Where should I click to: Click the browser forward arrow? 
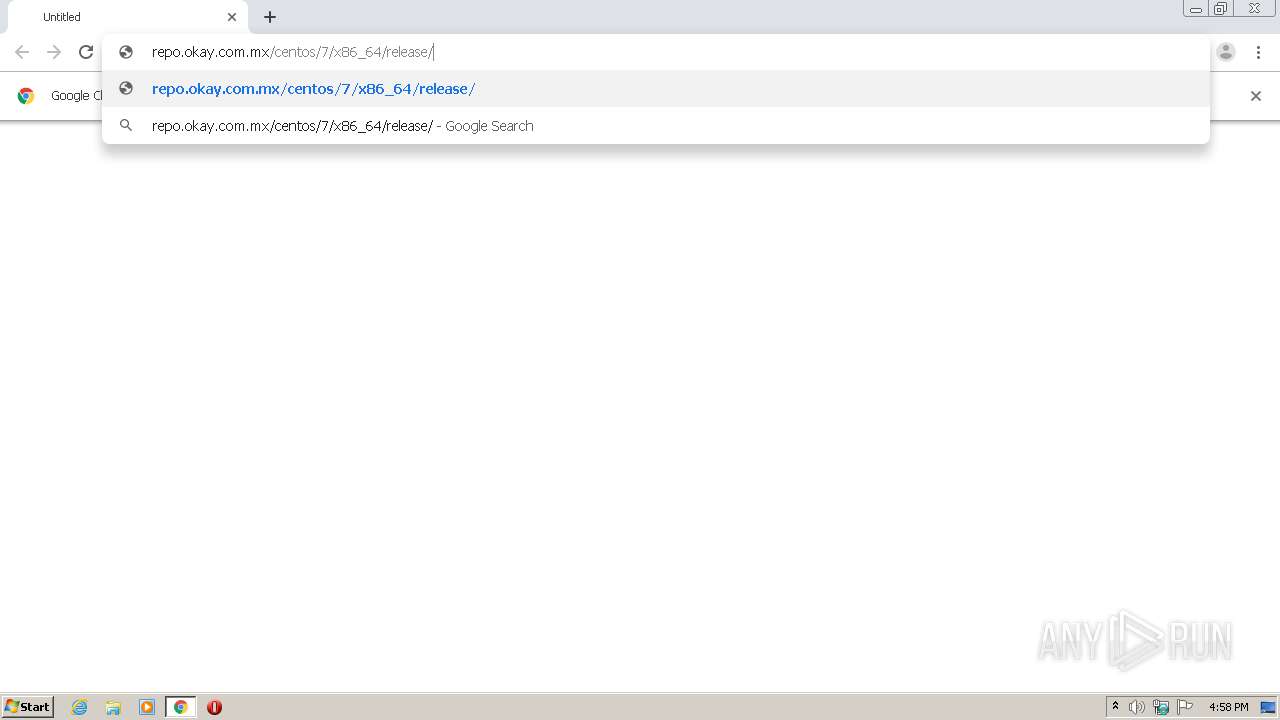tap(54, 52)
